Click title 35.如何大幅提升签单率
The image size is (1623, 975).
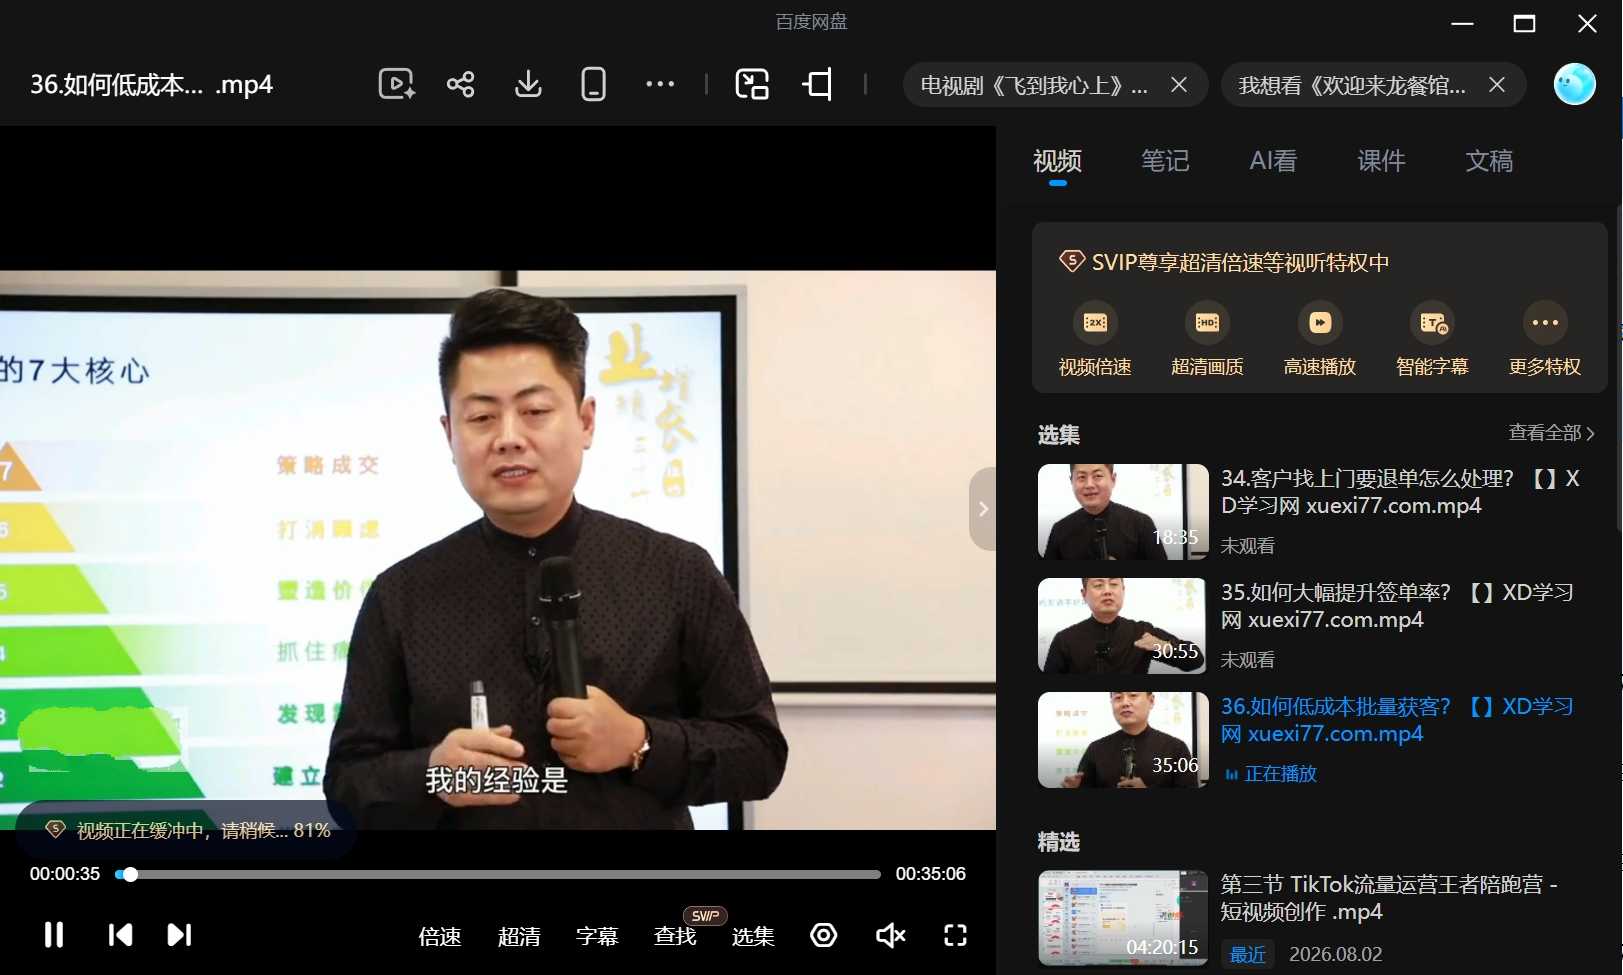[x=1397, y=606]
